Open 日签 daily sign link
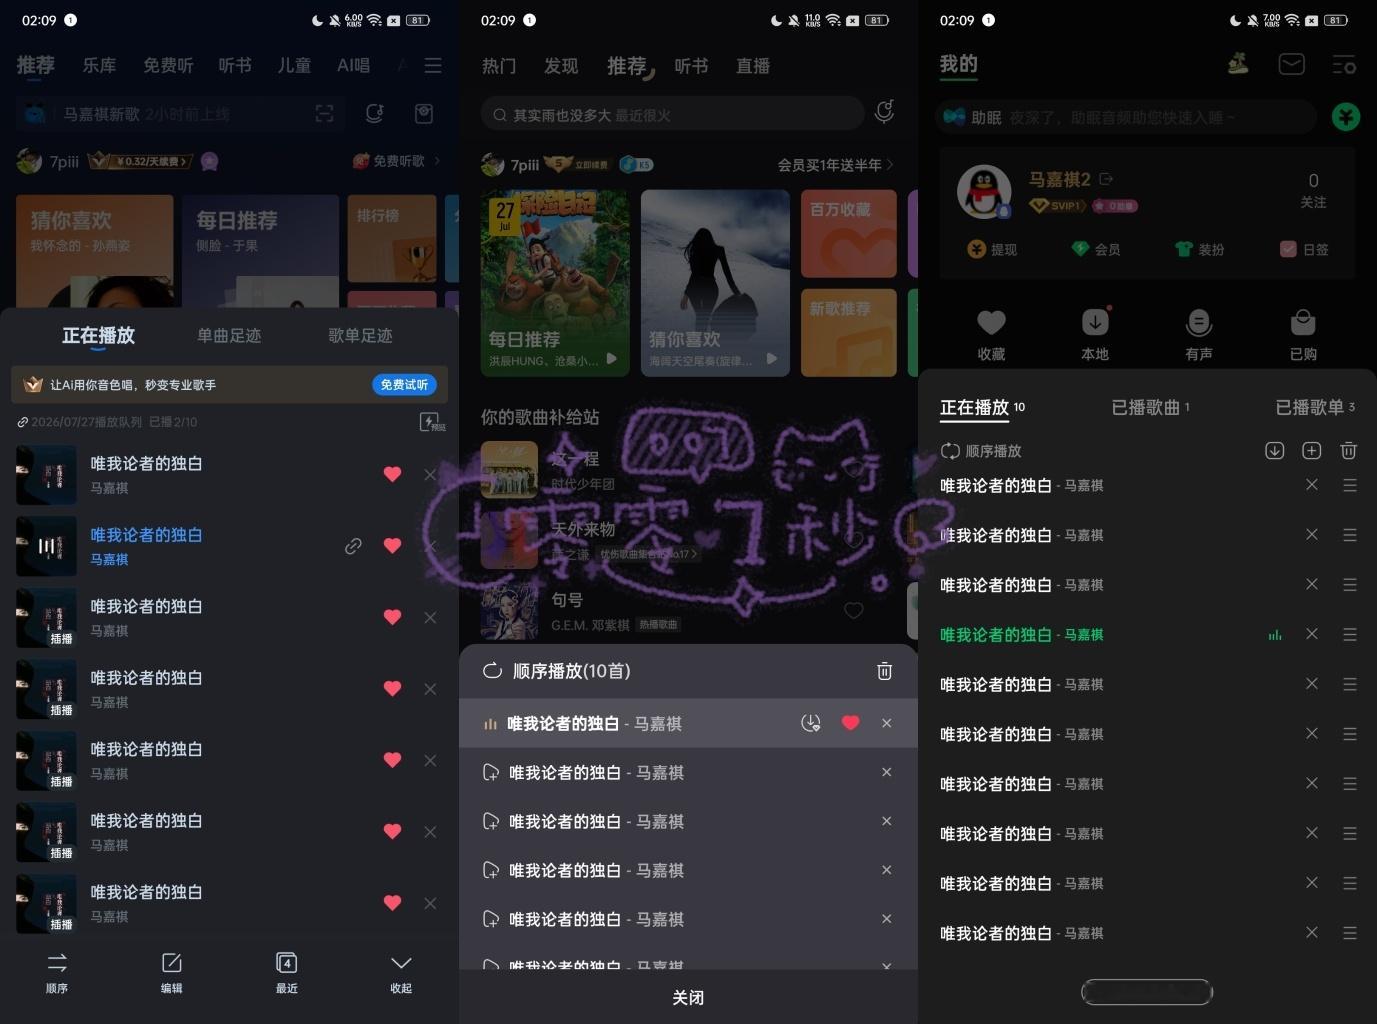 1304,249
